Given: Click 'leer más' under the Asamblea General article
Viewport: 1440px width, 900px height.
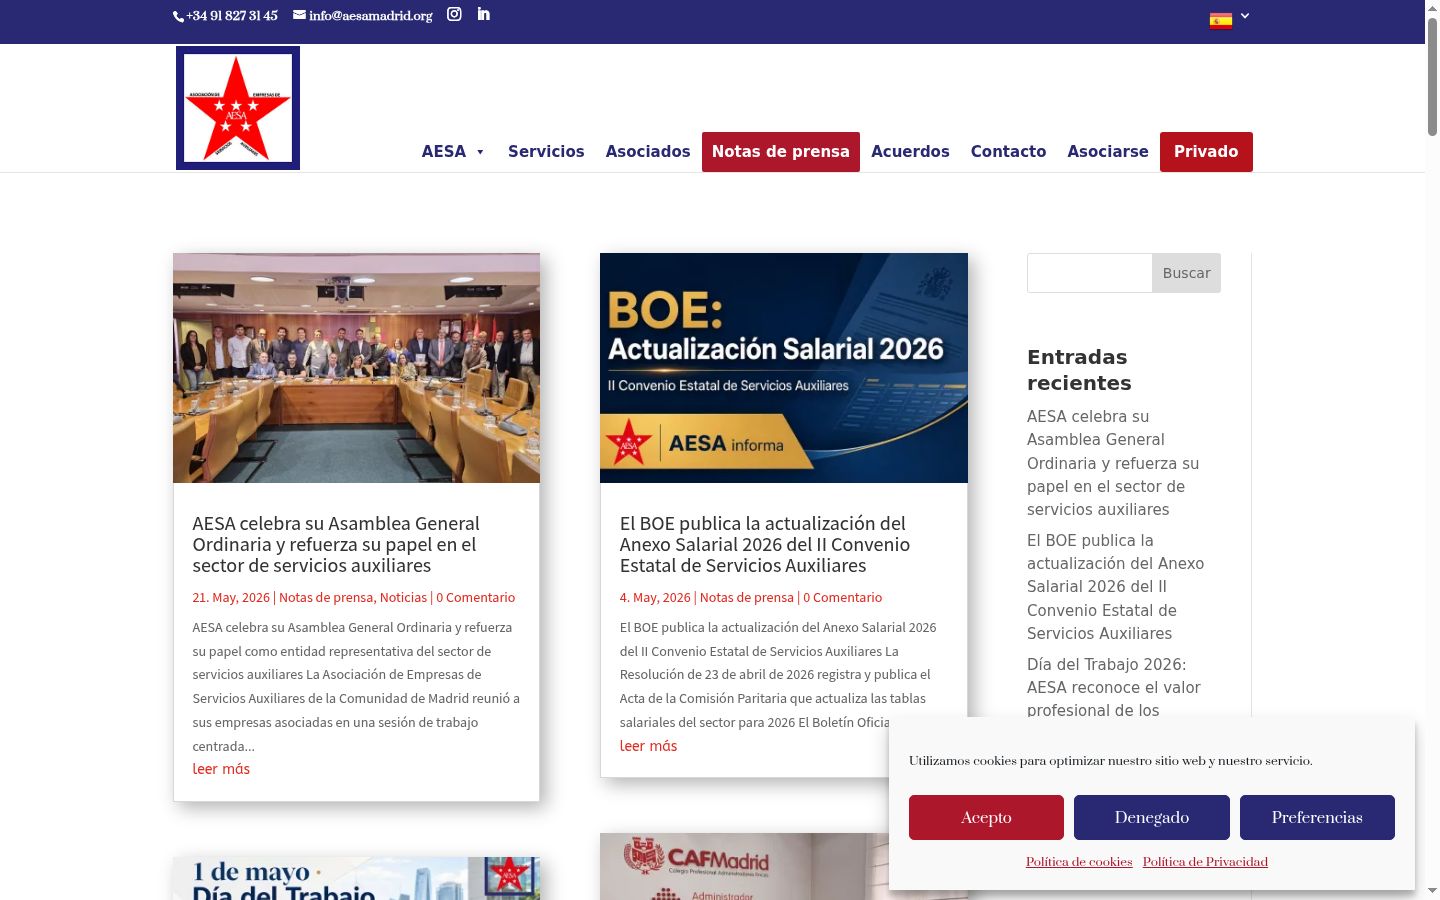Looking at the screenshot, I should click(x=221, y=769).
